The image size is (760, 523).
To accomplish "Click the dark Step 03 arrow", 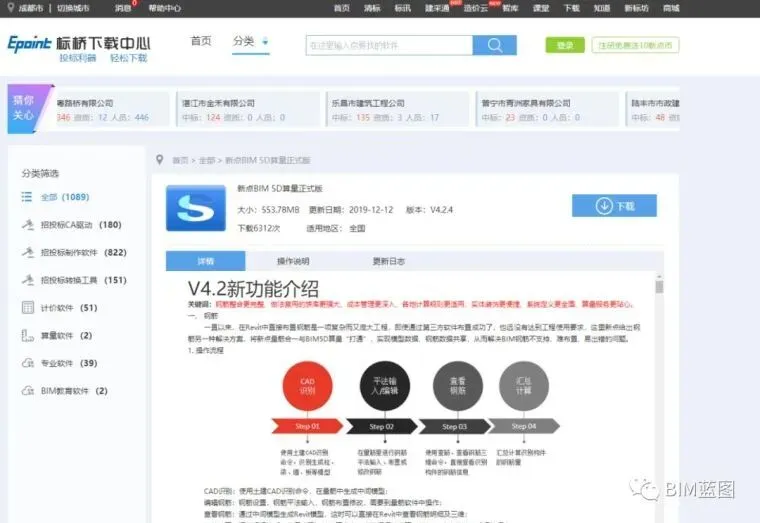I will (x=455, y=426).
